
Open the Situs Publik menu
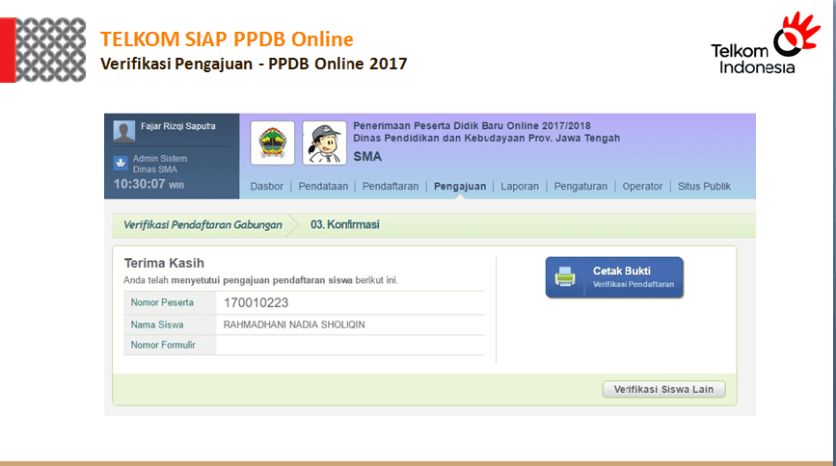coord(704,186)
